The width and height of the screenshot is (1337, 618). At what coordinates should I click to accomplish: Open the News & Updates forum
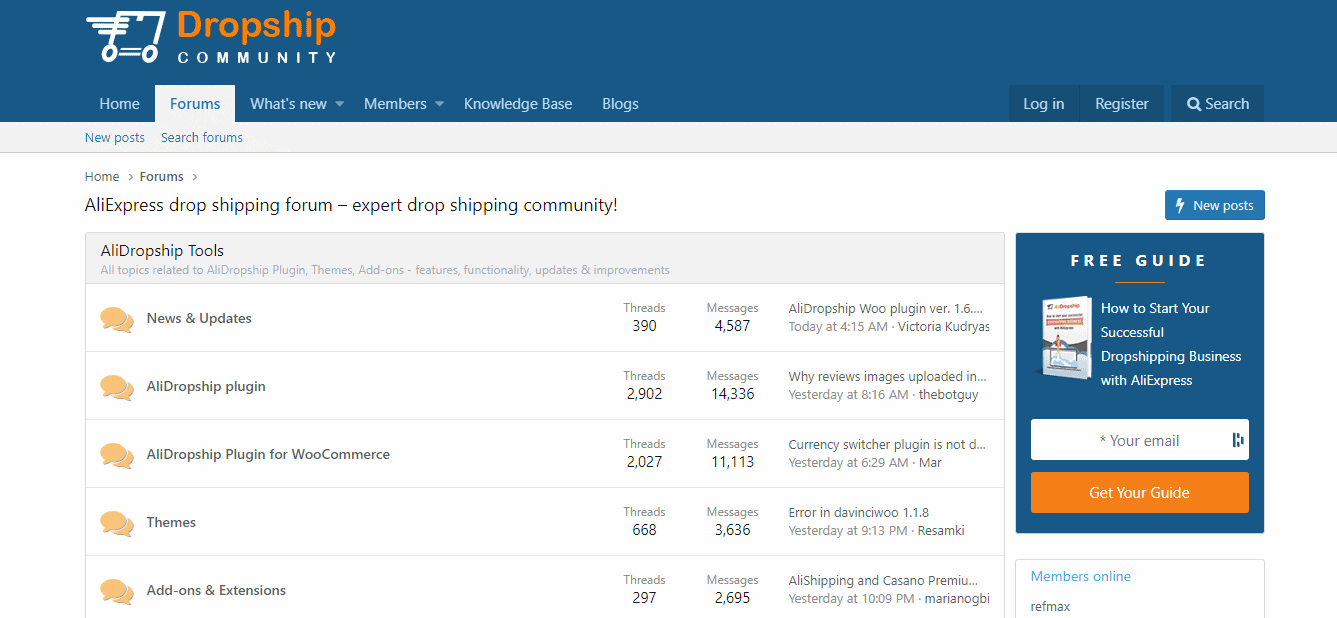click(x=199, y=319)
